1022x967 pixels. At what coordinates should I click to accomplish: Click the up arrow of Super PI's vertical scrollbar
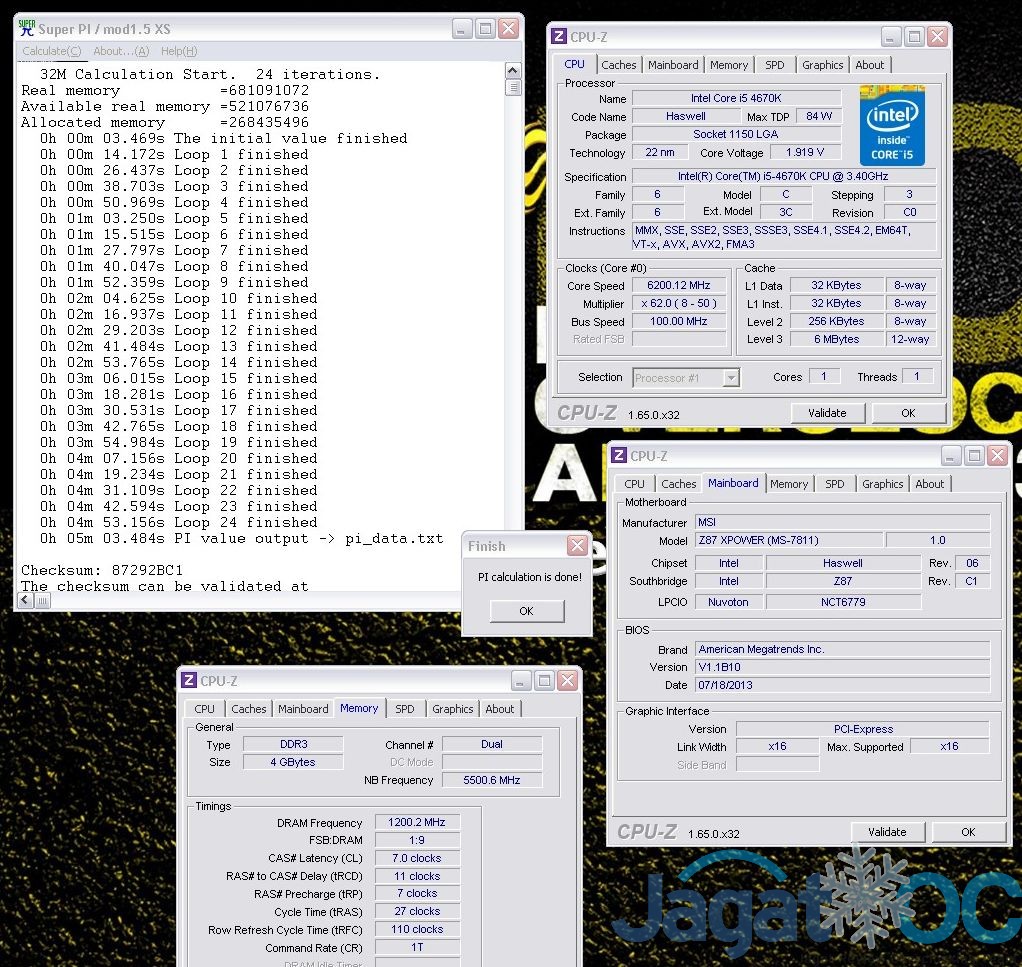(513, 72)
